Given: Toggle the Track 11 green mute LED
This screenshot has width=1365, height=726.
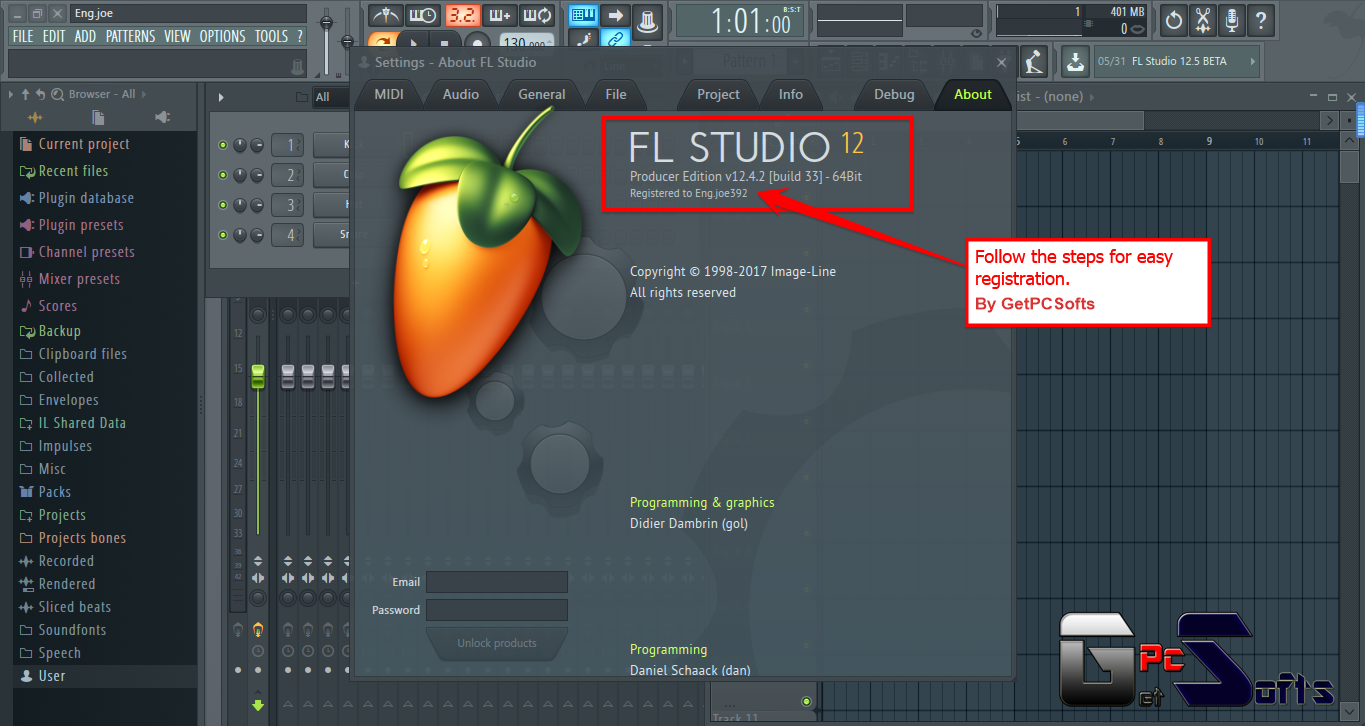Looking at the screenshot, I should 806,701.
